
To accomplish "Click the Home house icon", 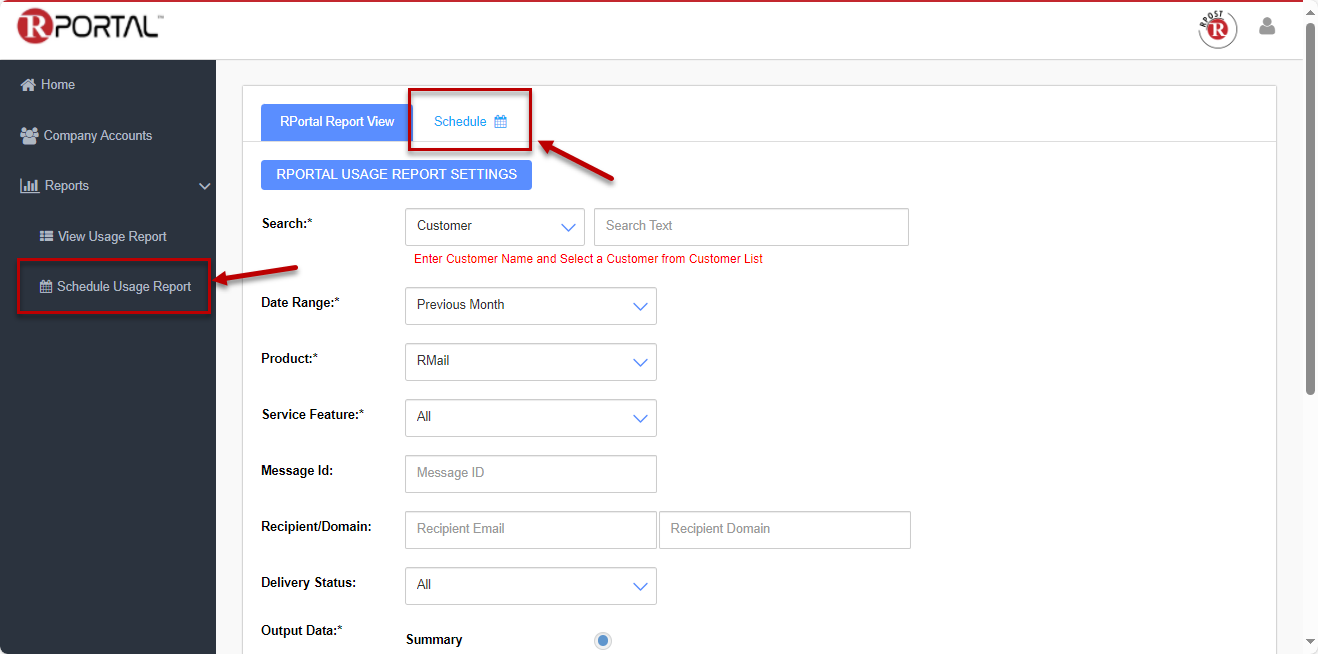I will pyautogui.click(x=28, y=85).
